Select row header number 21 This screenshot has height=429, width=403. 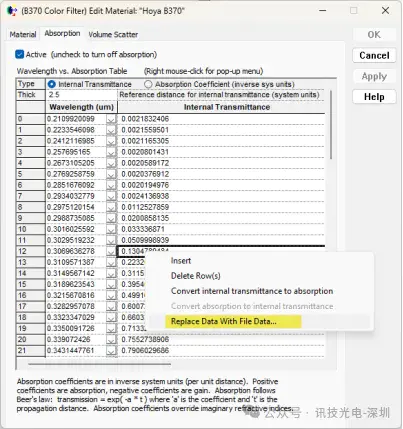(31, 350)
